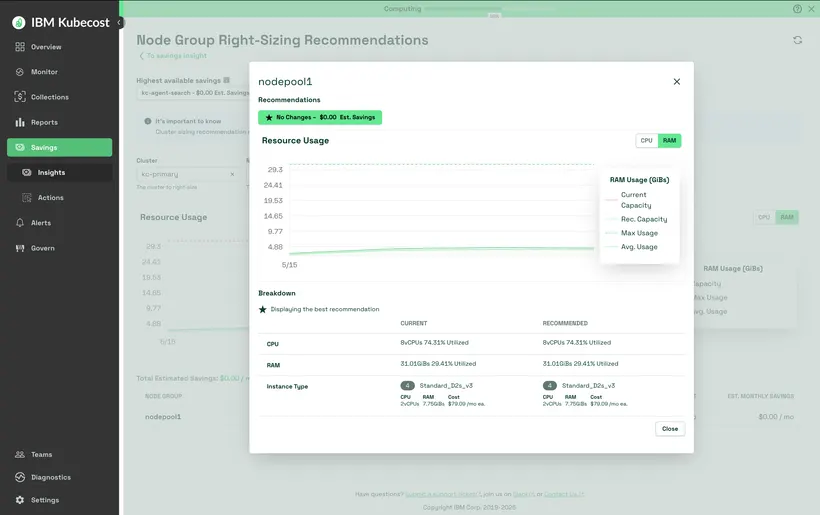Click the Insights eye icon
The width and height of the screenshot is (820, 515).
click(x=27, y=173)
